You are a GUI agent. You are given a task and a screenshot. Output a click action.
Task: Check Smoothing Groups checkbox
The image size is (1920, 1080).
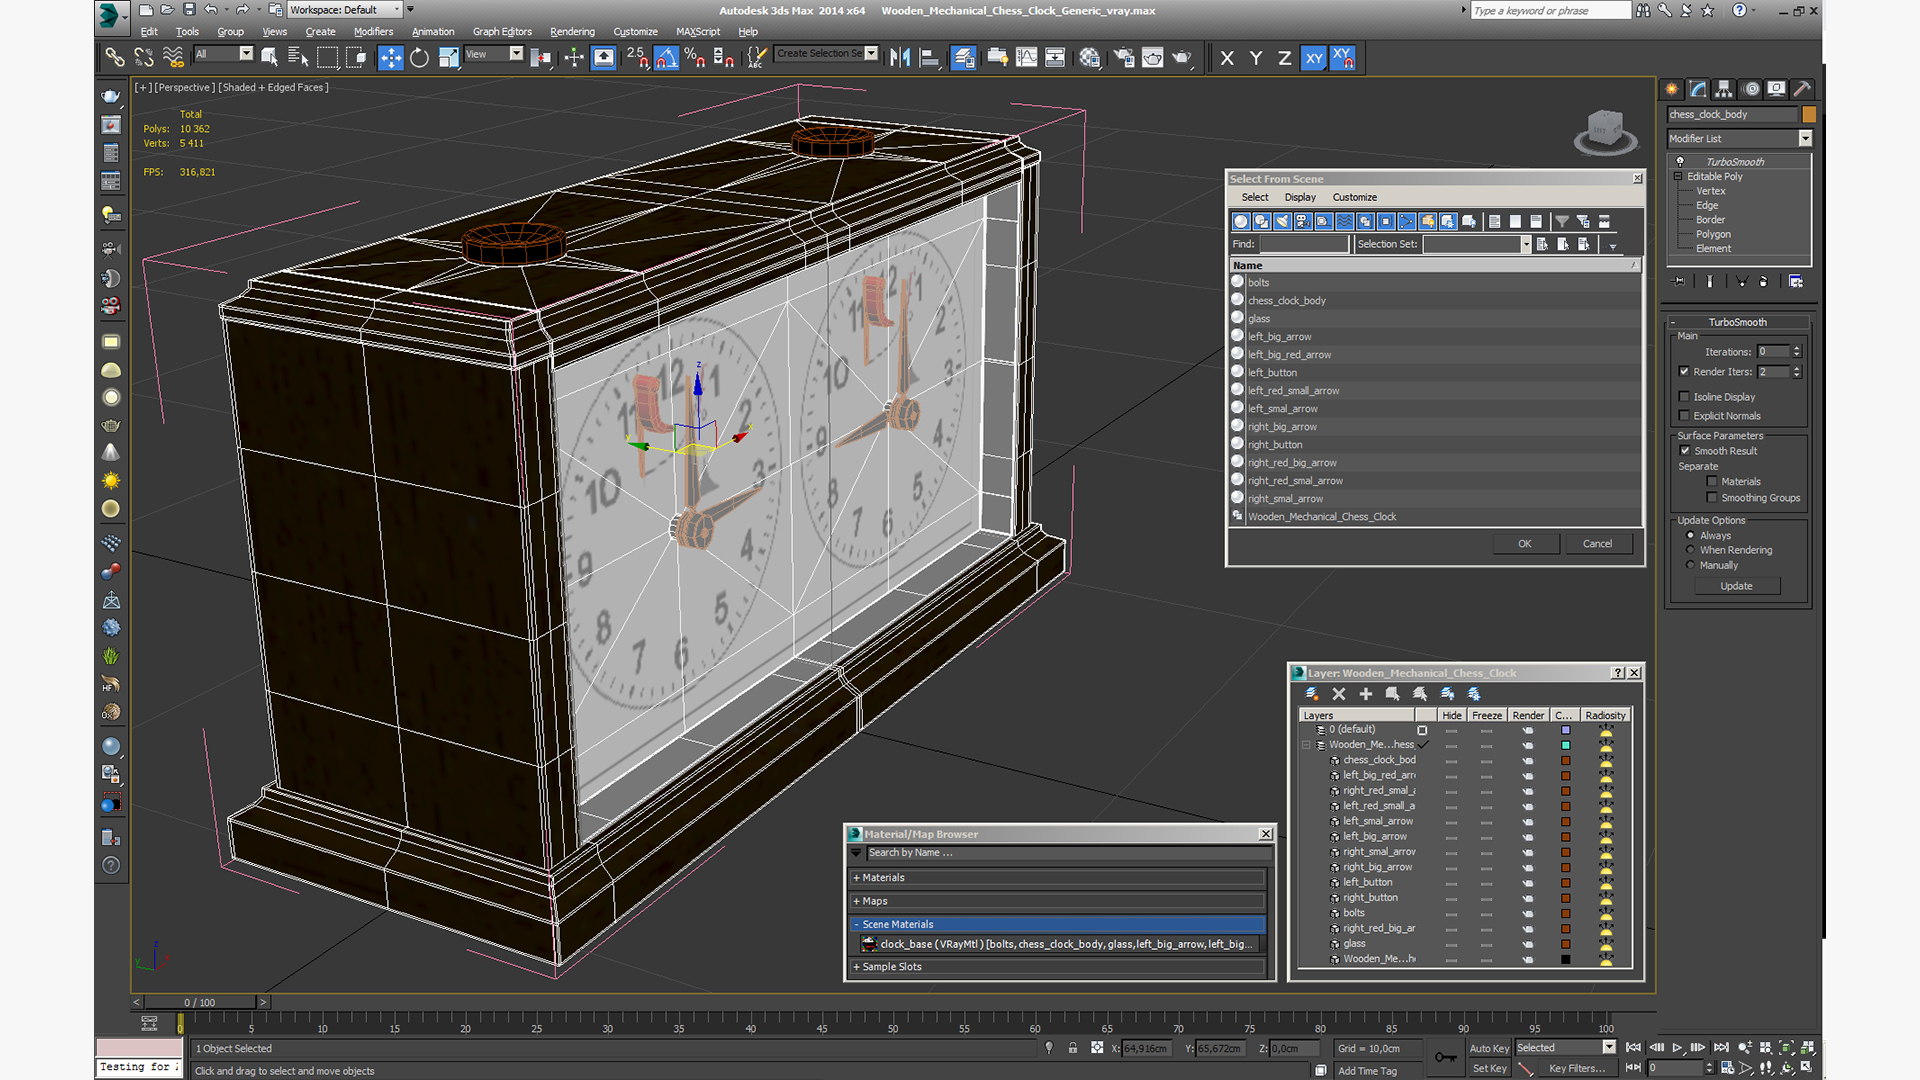[1712, 498]
